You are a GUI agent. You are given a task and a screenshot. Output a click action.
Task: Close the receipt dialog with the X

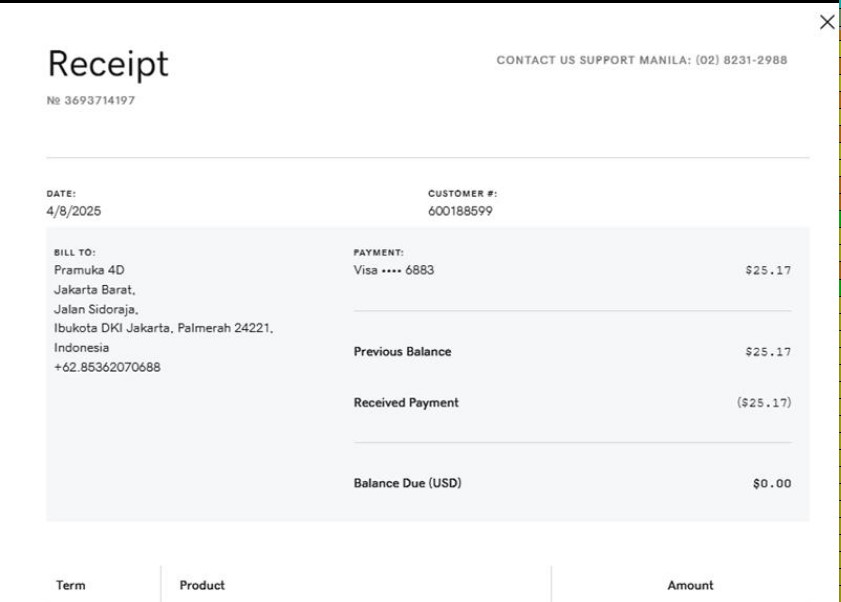coord(826,23)
